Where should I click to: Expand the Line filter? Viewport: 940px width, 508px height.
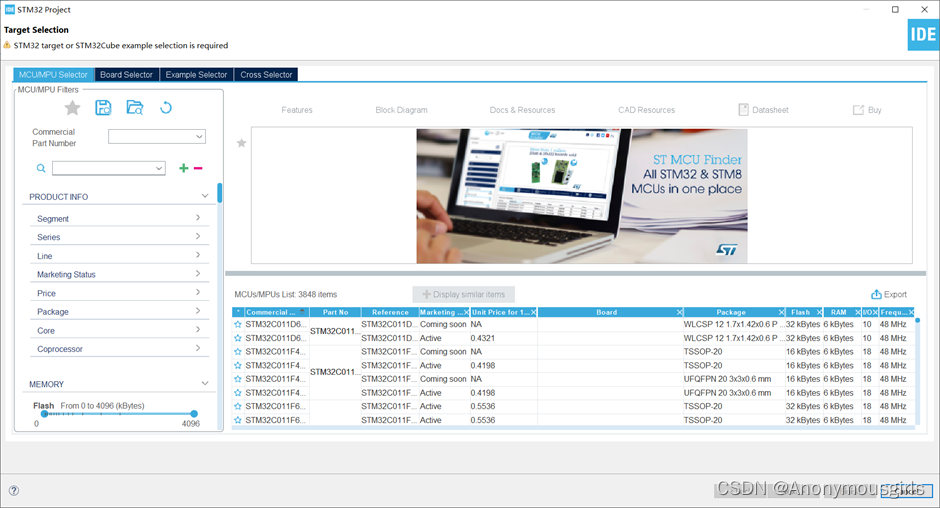(x=198, y=255)
